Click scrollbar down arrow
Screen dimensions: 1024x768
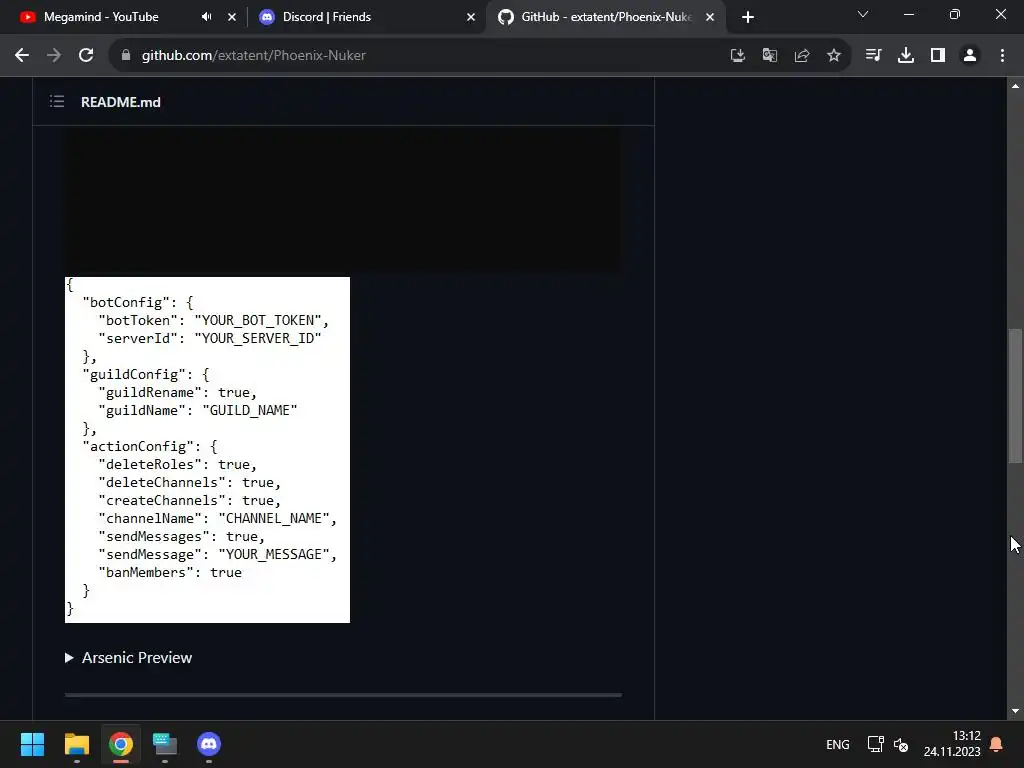point(1015,712)
